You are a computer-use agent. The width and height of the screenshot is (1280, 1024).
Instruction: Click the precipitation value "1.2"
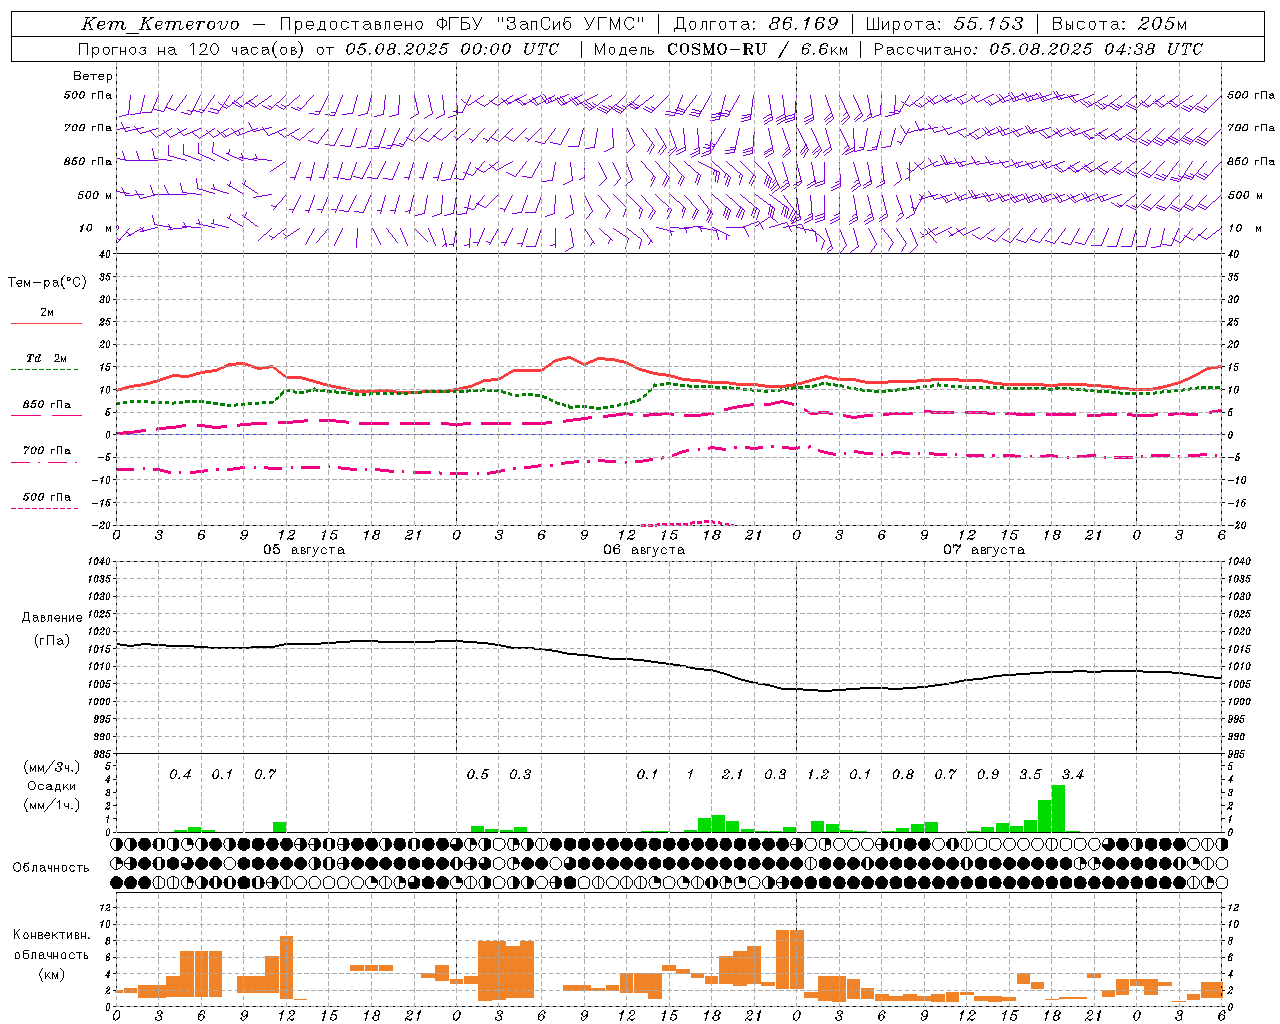(818, 775)
